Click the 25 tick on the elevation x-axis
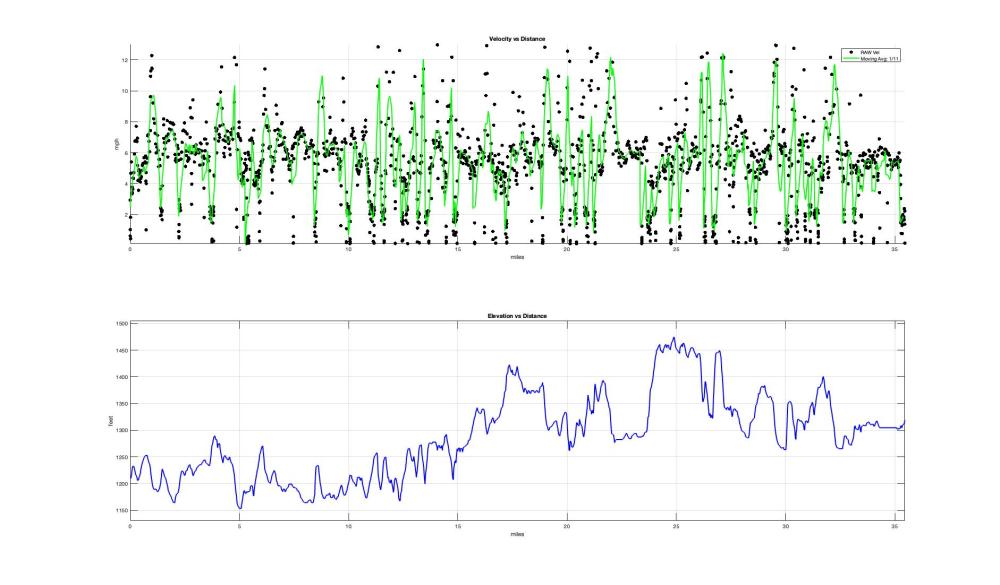1000x585 pixels. (676, 526)
